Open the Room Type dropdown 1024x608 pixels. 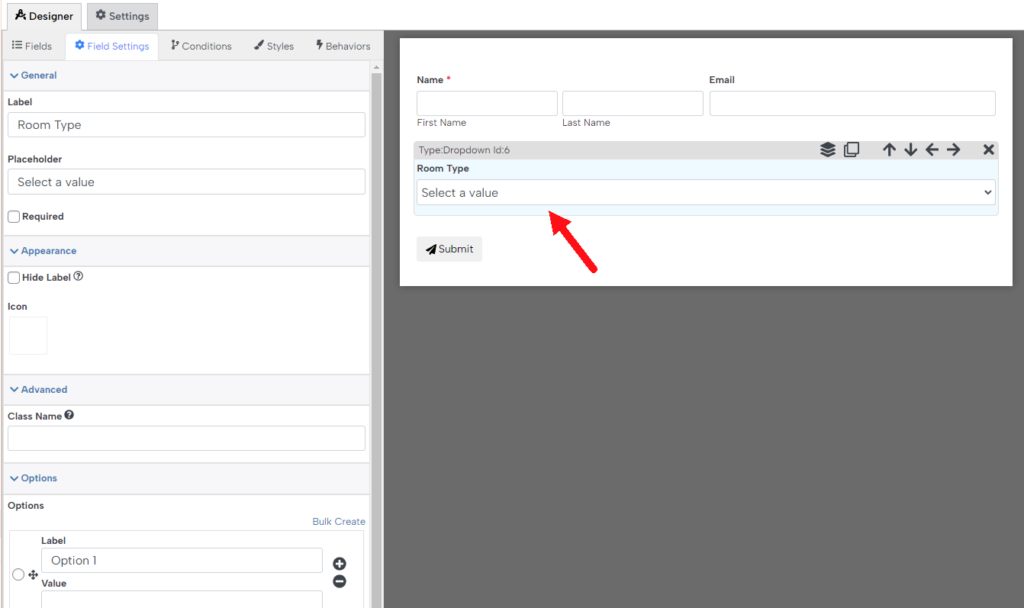tap(706, 193)
